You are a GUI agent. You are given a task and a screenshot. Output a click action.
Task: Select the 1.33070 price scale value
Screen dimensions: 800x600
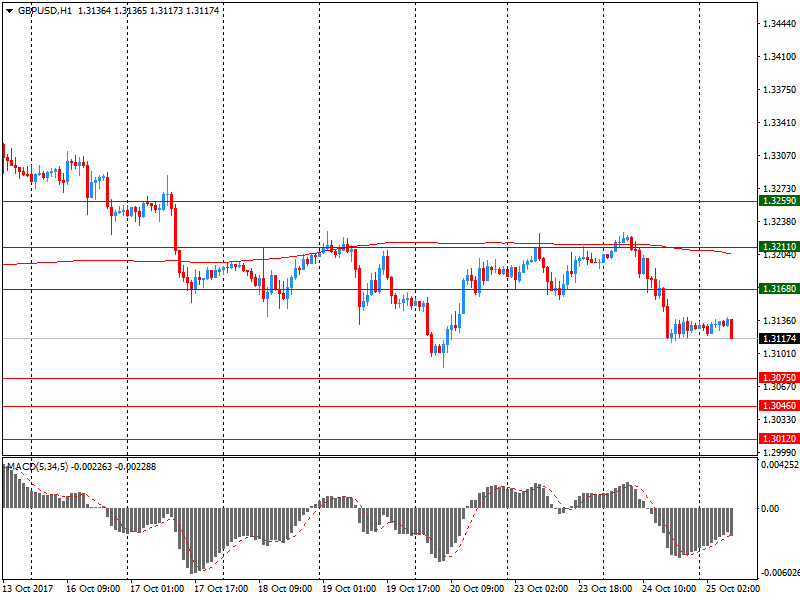(780, 156)
